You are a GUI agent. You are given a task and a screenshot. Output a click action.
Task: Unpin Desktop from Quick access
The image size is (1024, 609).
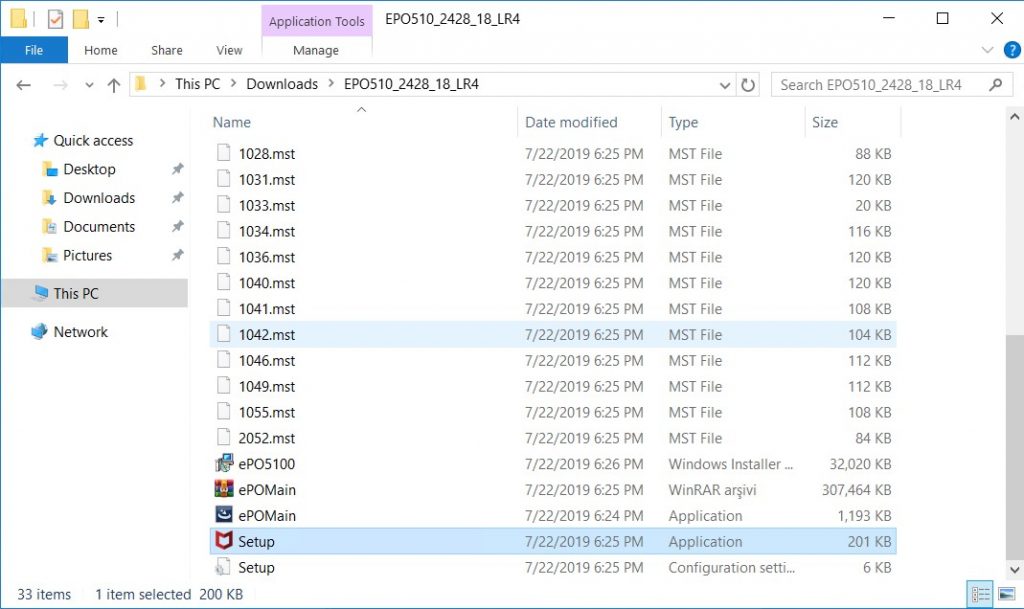tap(177, 169)
